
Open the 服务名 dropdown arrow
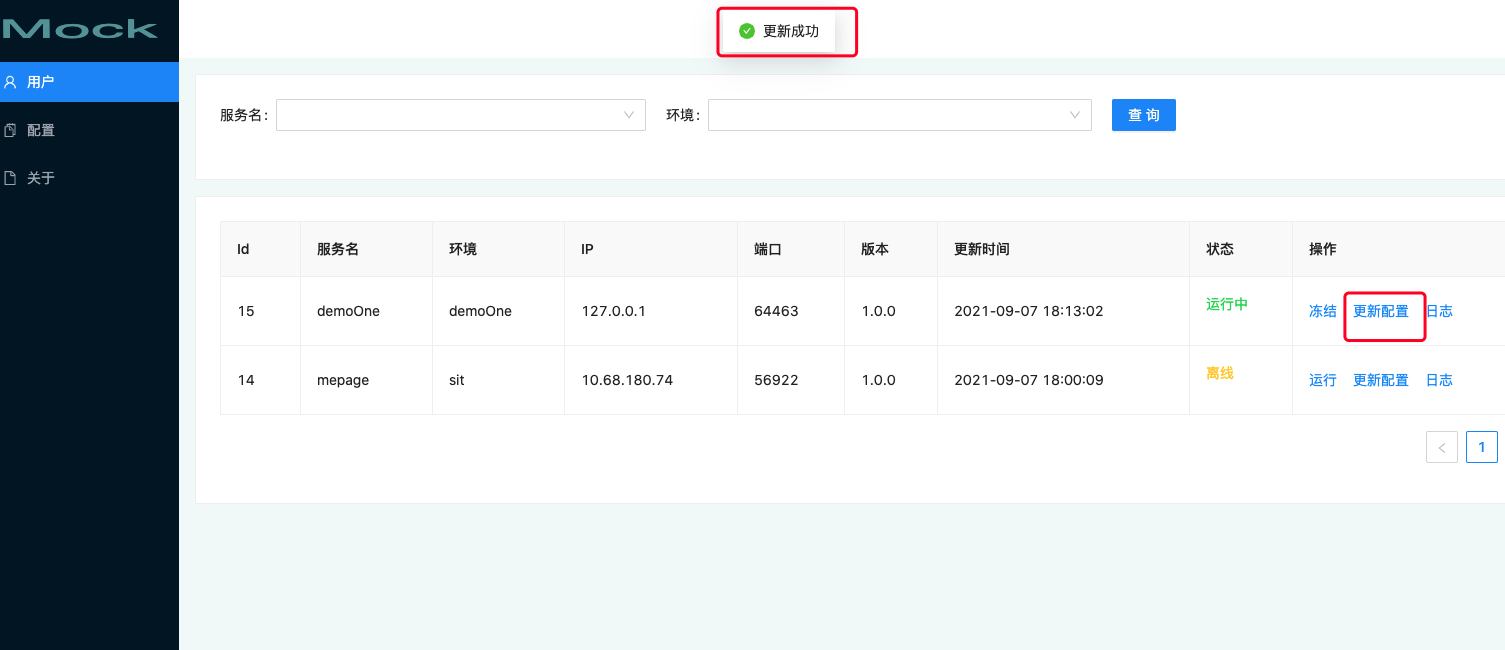pyautogui.click(x=629, y=115)
